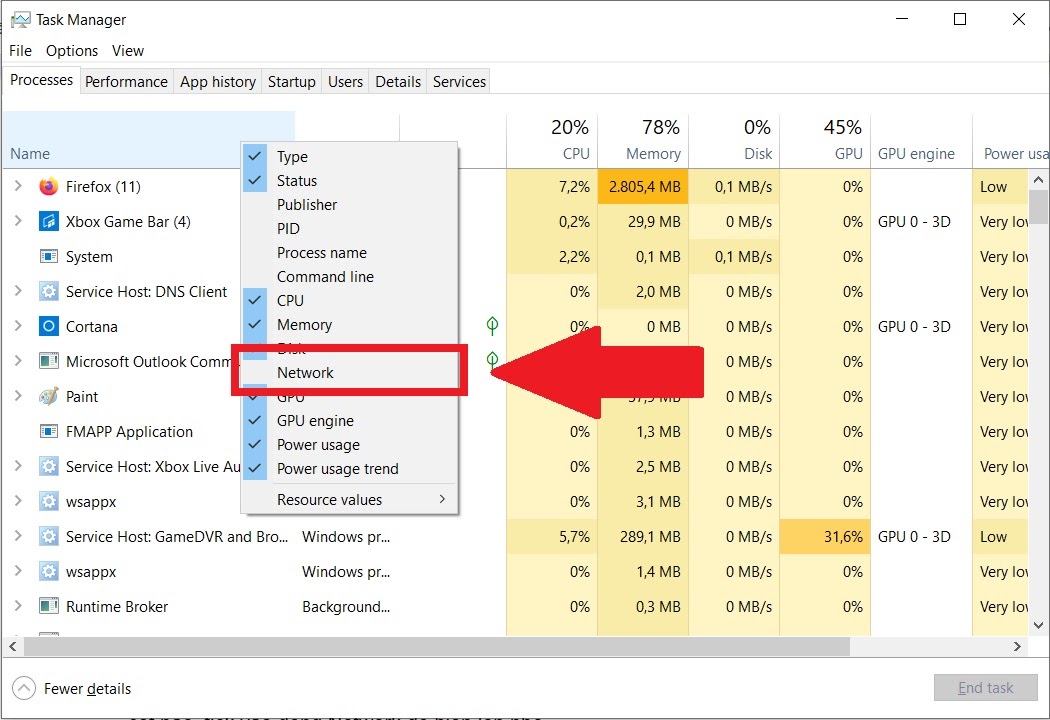Expand Service Host: GameDVR and Broadcast

point(18,536)
